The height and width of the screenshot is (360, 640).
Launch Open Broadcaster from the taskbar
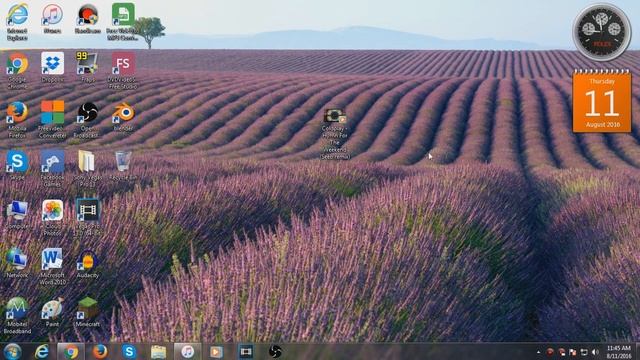275,351
